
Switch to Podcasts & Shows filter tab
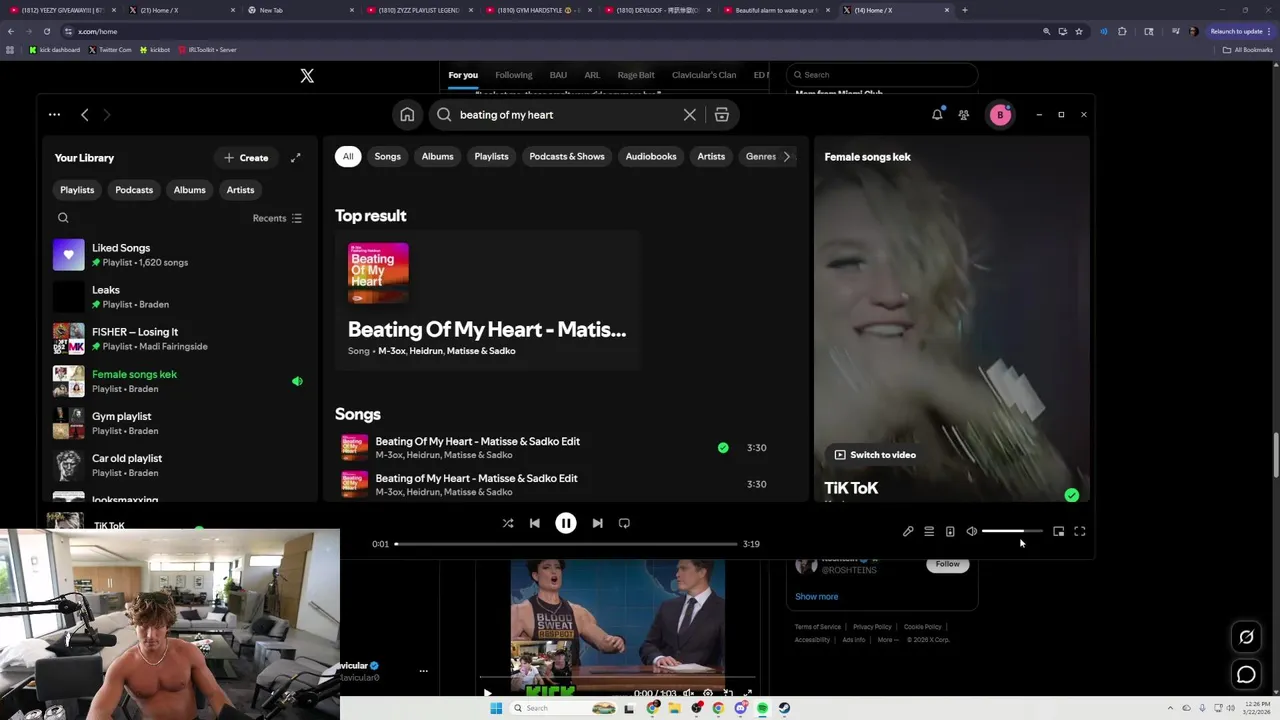point(567,157)
